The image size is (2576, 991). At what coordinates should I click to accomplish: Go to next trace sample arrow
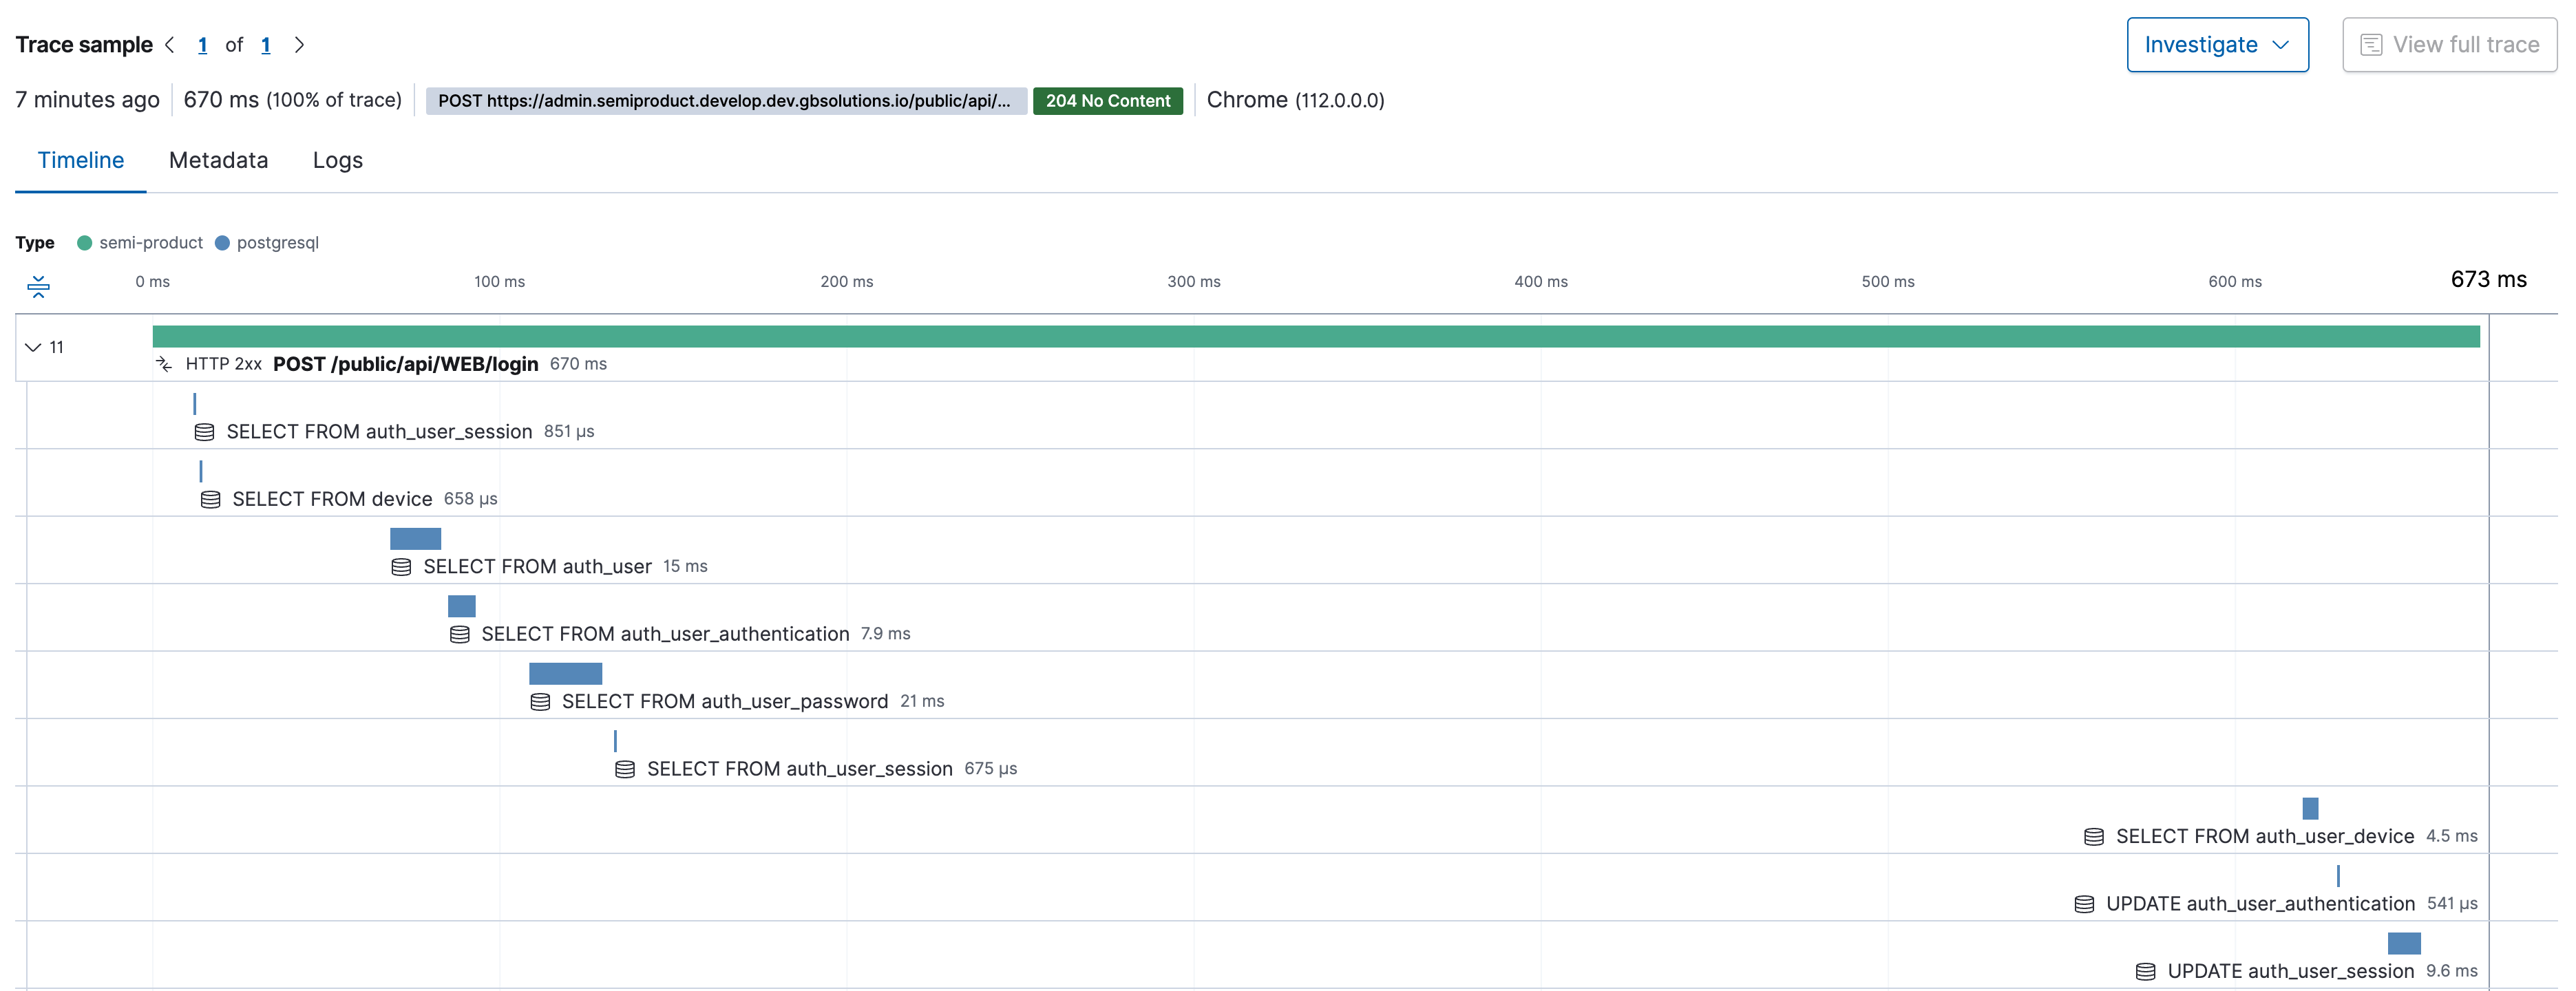click(299, 45)
